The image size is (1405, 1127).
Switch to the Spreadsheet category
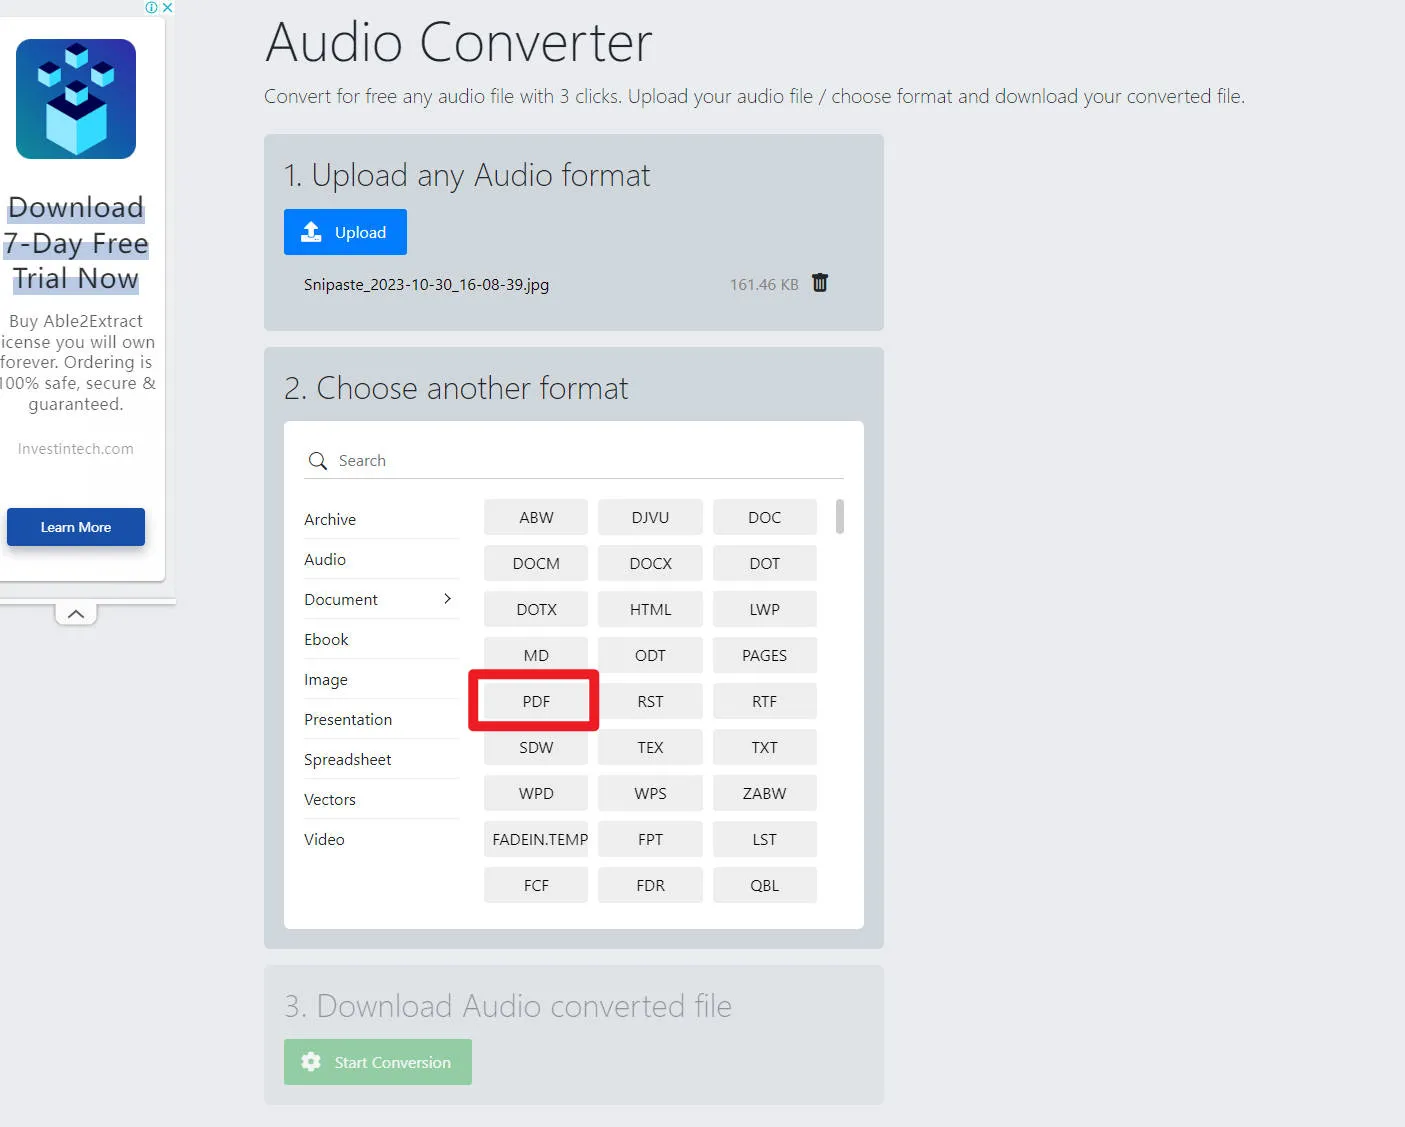(347, 759)
